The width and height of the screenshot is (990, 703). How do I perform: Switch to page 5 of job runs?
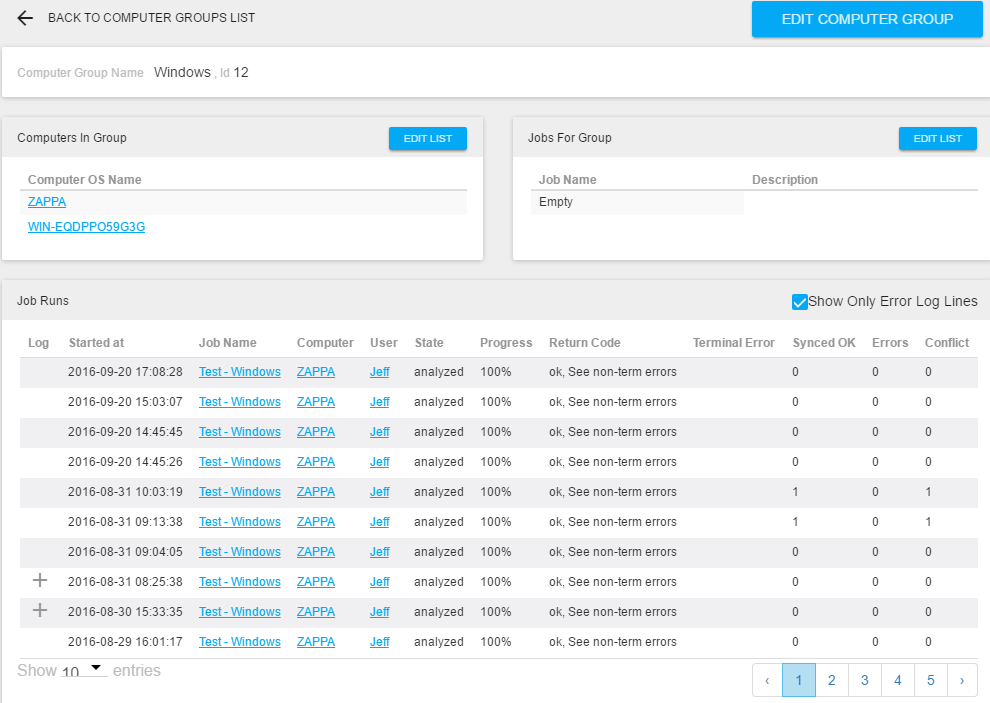[930, 680]
